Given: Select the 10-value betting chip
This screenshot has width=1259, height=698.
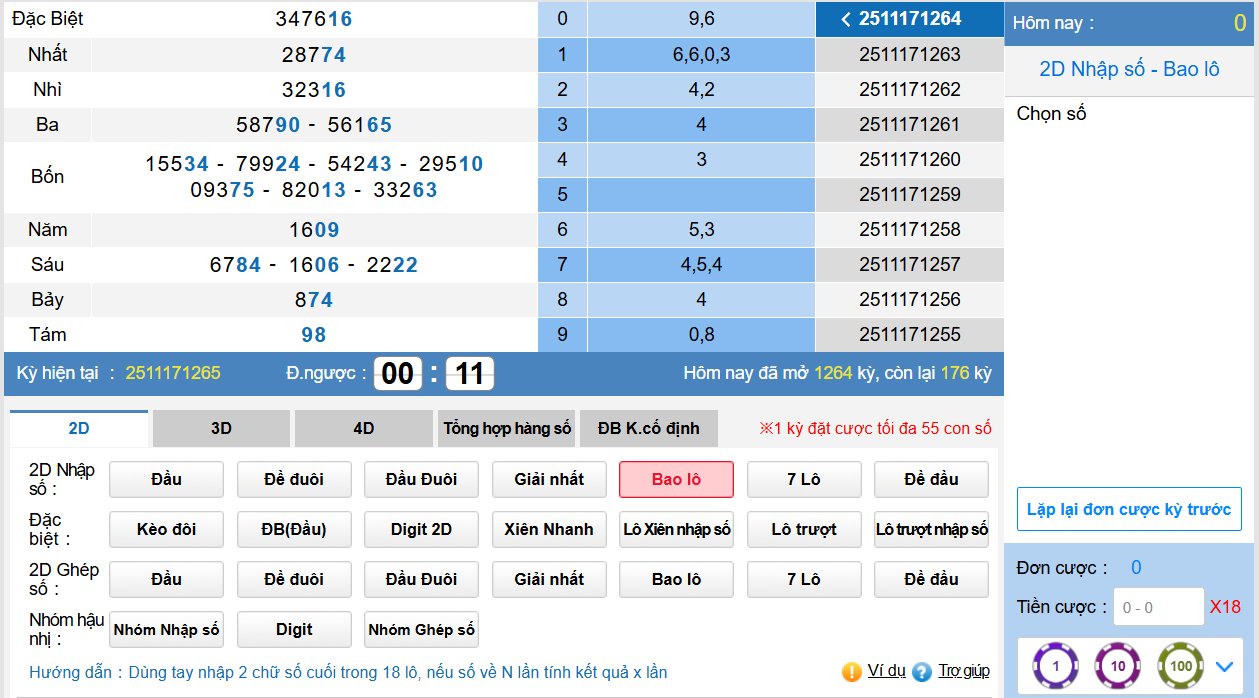Looking at the screenshot, I should click(1118, 666).
